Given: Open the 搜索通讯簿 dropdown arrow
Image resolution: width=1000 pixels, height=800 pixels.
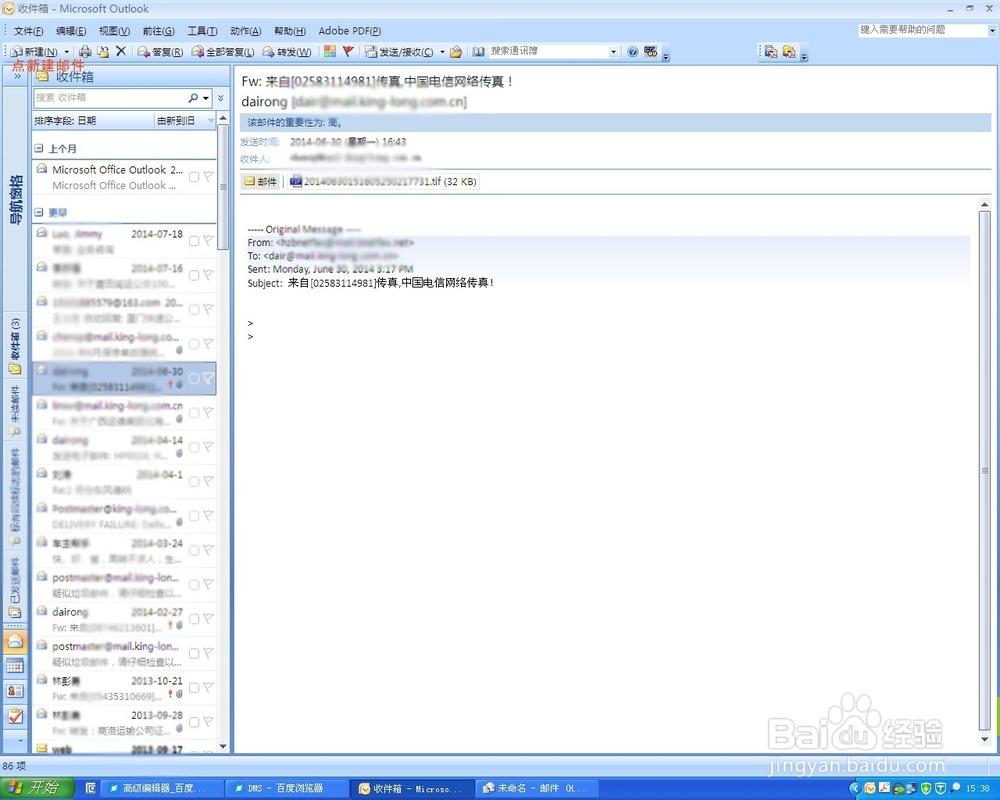Looking at the screenshot, I should pyautogui.click(x=614, y=52).
